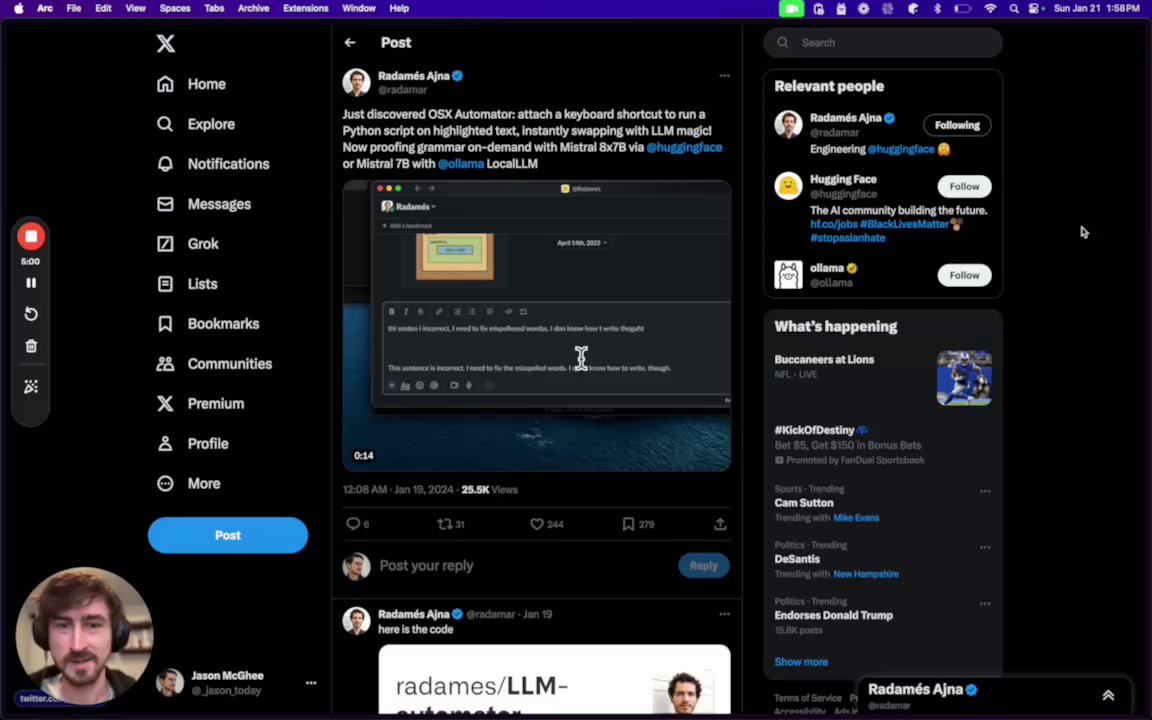Open Radamés Ajna avatar on main post
Viewport: 1152px width, 720px height.
(356, 82)
